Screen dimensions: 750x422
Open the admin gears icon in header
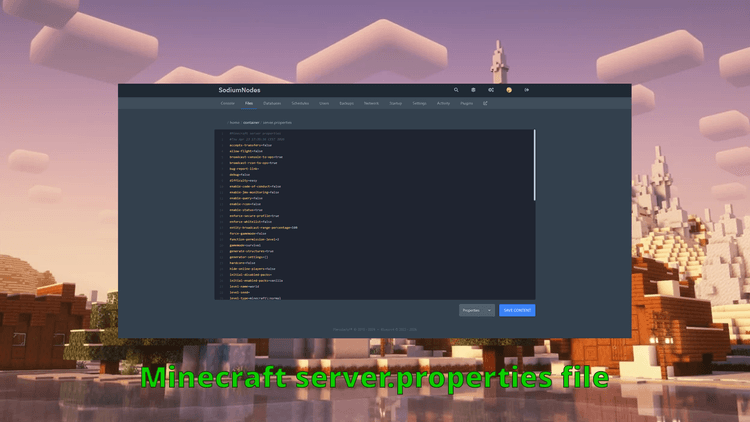(491, 90)
